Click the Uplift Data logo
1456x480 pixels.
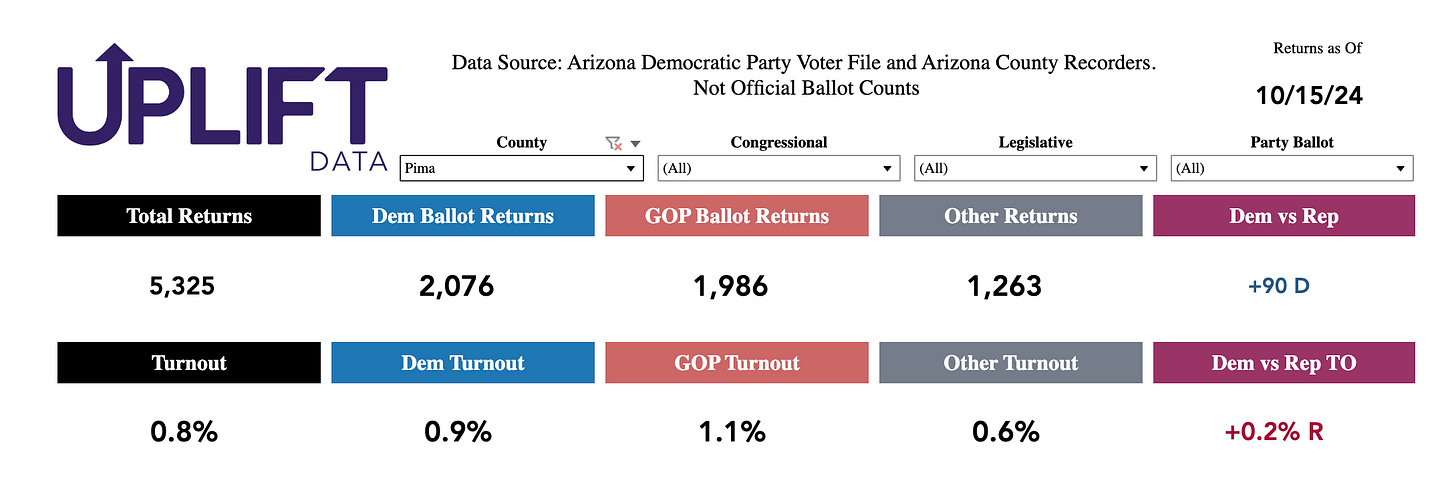(222, 108)
